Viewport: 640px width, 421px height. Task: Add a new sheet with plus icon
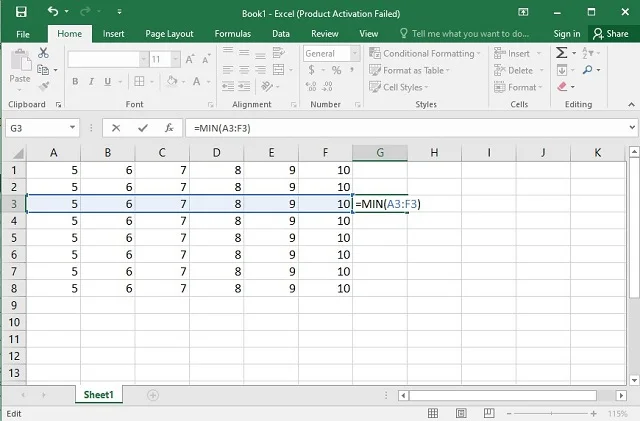153,395
